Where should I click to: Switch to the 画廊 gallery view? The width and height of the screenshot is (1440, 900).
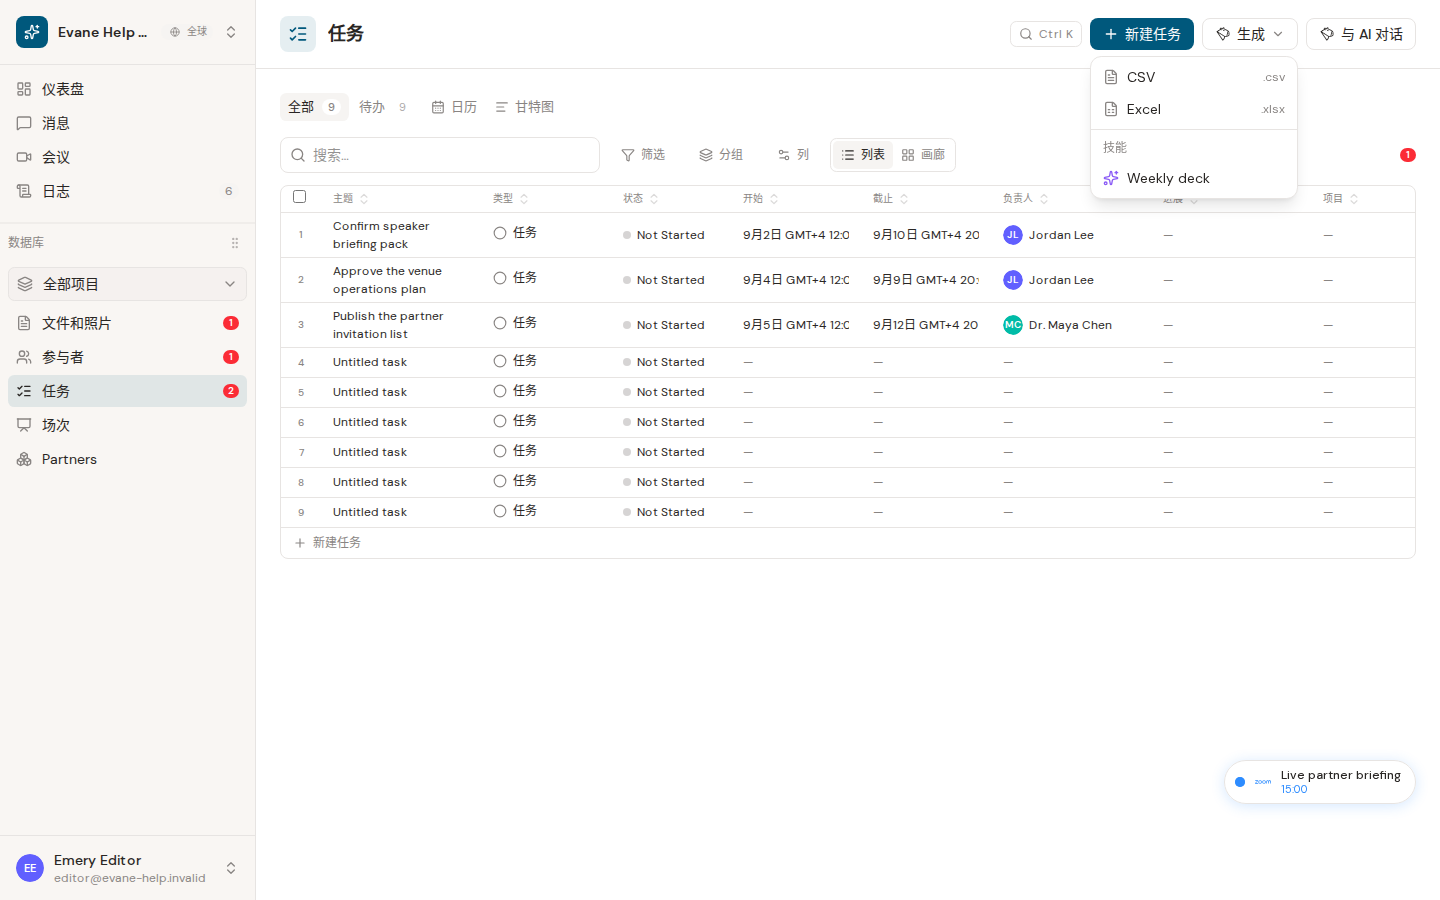pos(923,155)
